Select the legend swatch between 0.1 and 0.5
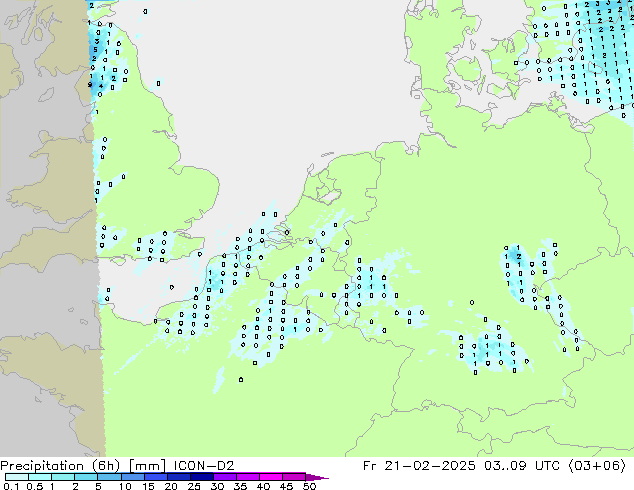634x490 pixels. (x=17, y=477)
